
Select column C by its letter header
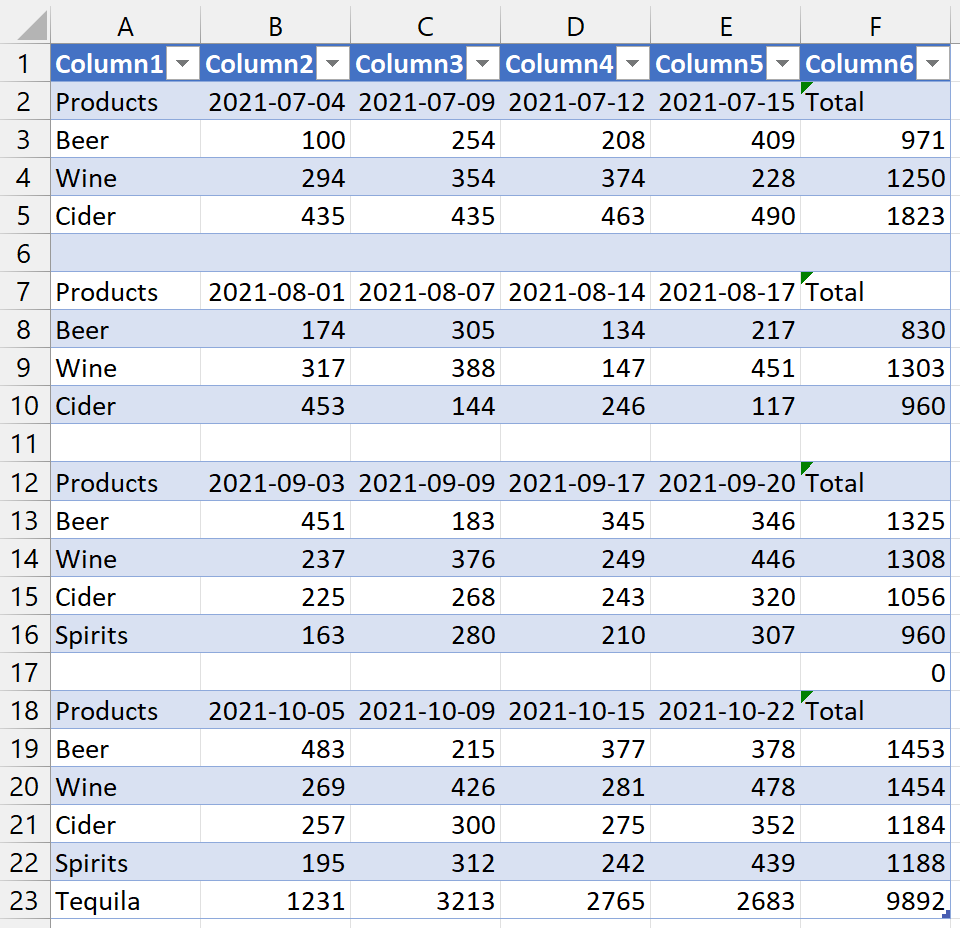point(426,26)
